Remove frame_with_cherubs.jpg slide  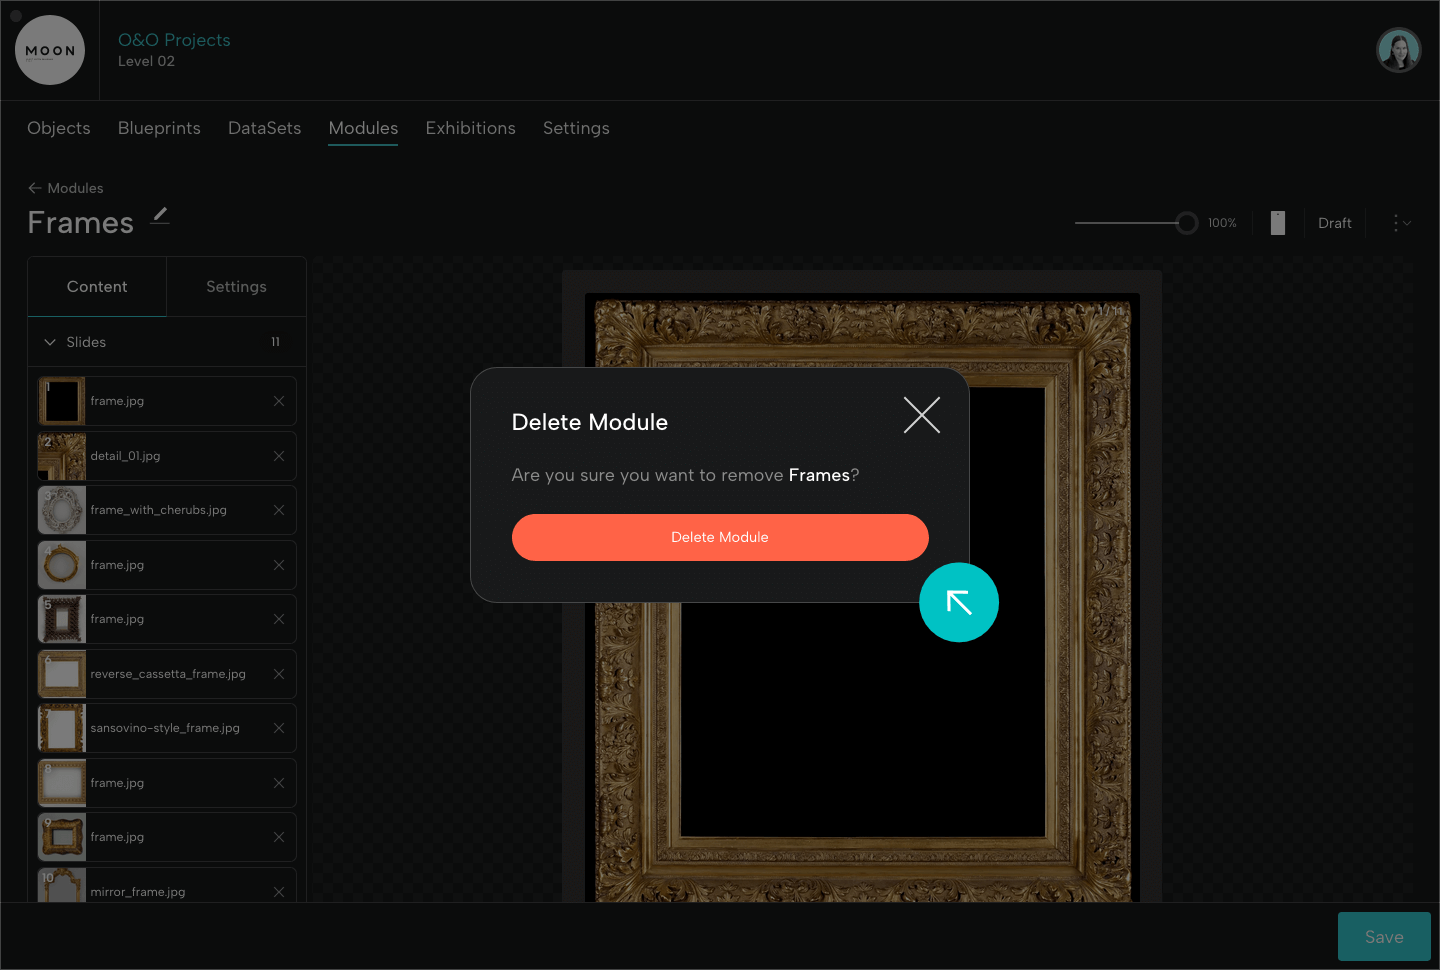279,510
